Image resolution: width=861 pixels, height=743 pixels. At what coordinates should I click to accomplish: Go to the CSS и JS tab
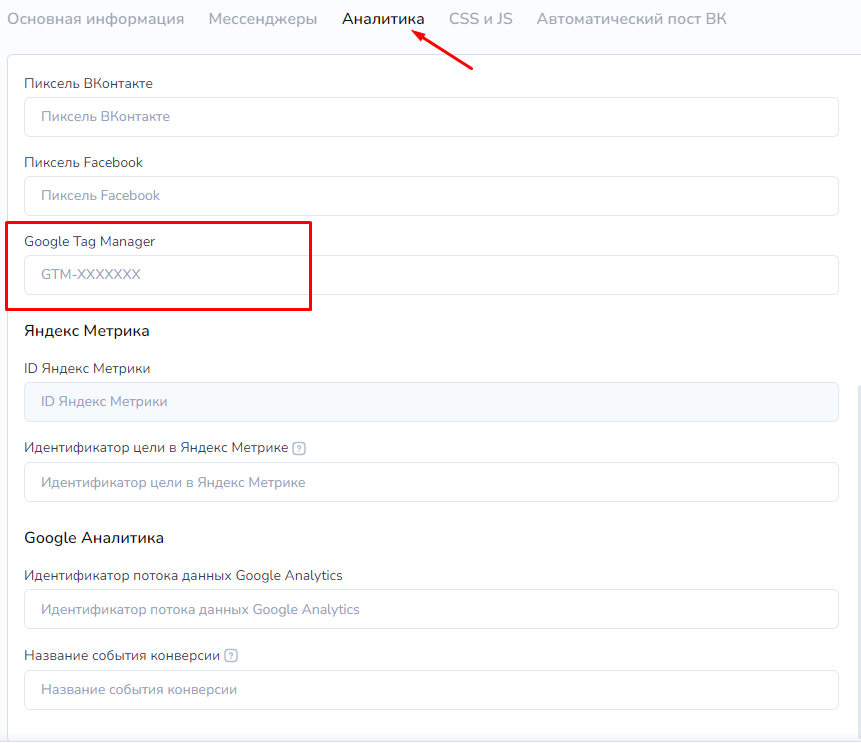(x=480, y=19)
